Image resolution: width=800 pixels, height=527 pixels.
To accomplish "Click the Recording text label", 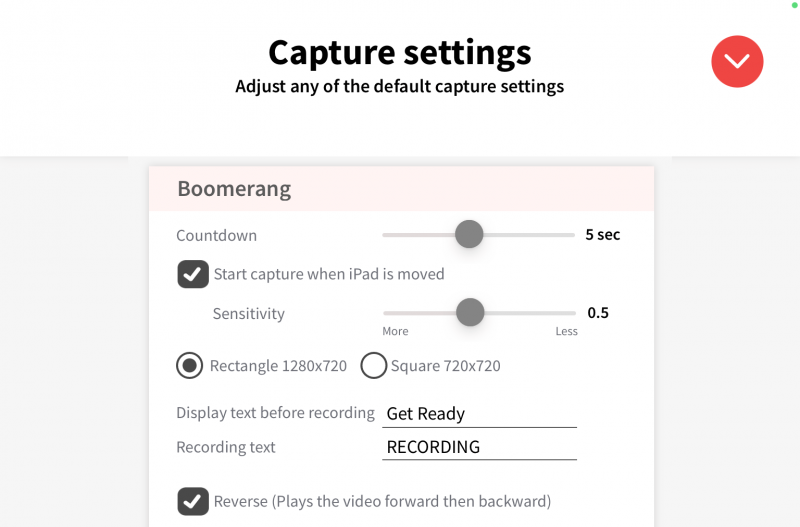I will click(226, 447).
